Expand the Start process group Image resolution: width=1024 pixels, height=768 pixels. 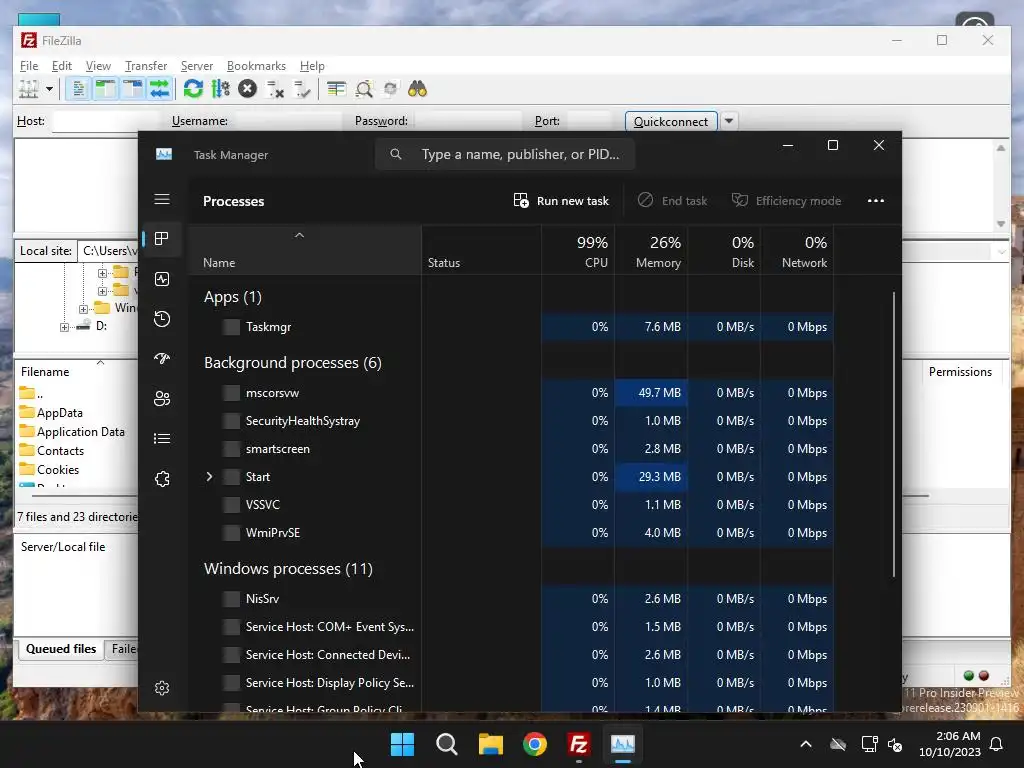[x=209, y=477]
